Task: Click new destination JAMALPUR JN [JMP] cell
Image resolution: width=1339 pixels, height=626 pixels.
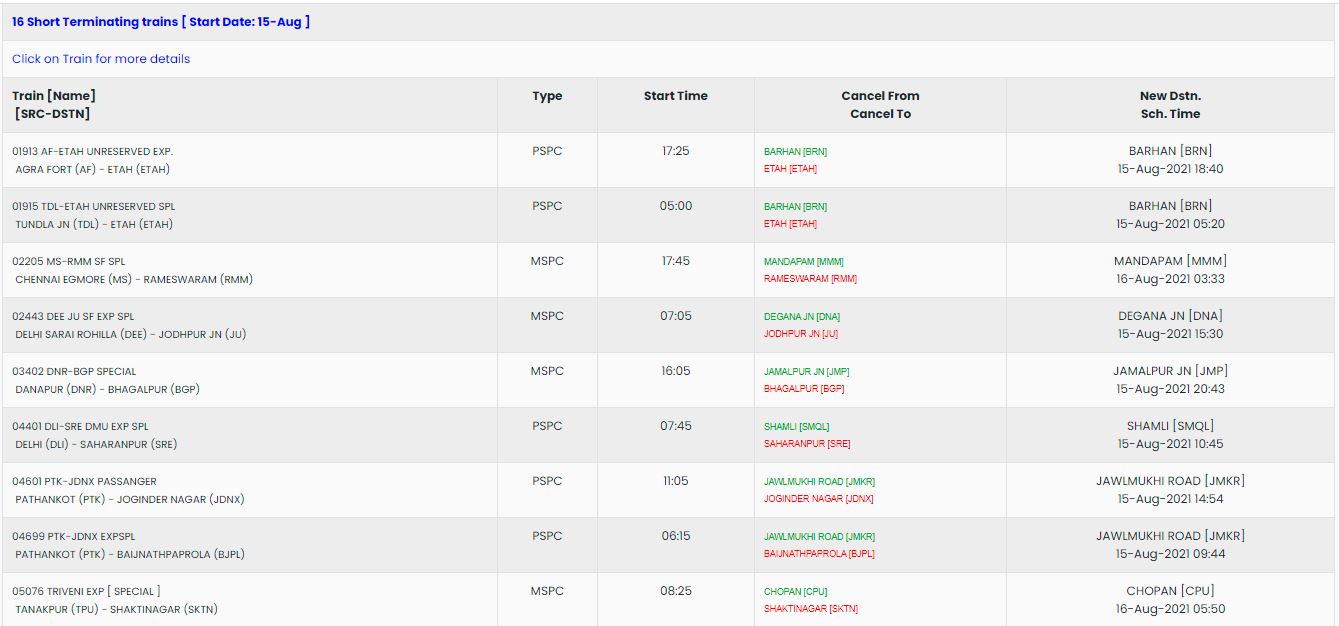Action: click(1170, 371)
